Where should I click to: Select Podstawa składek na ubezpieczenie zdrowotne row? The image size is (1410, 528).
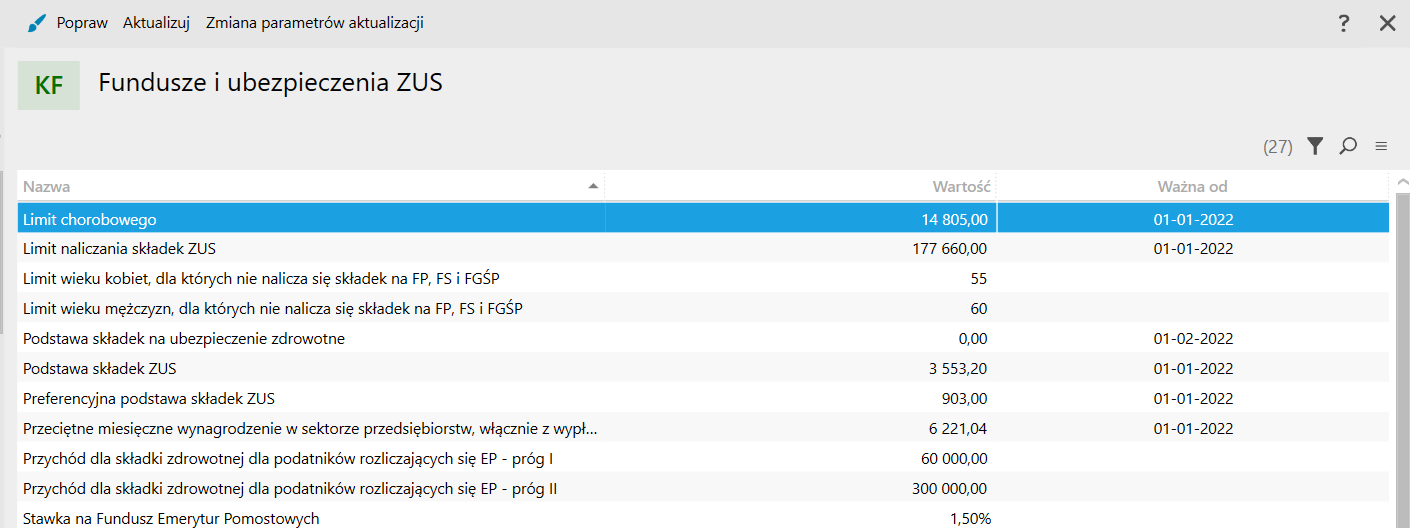703,338
